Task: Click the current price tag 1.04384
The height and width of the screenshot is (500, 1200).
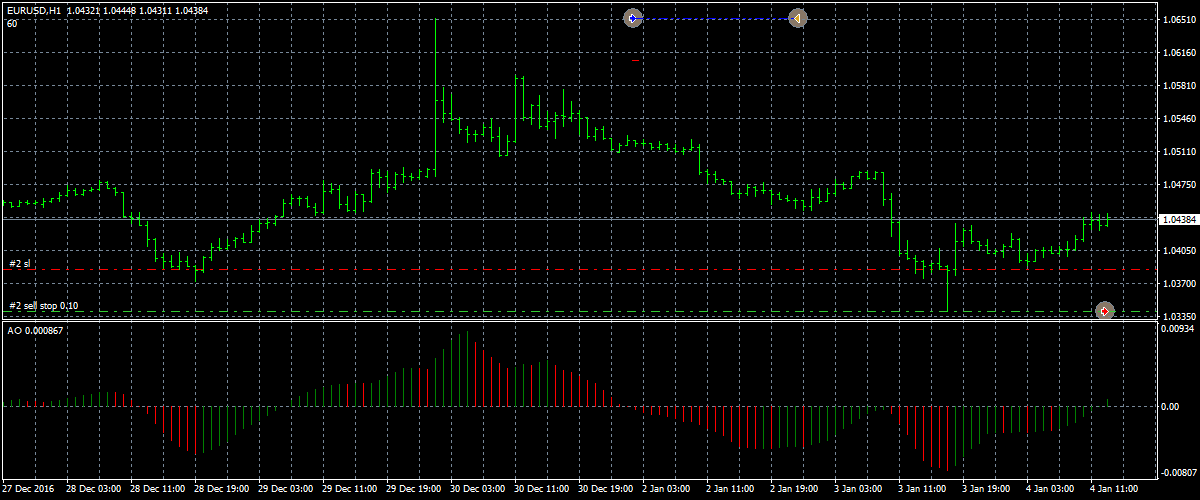Action: click(1177, 219)
